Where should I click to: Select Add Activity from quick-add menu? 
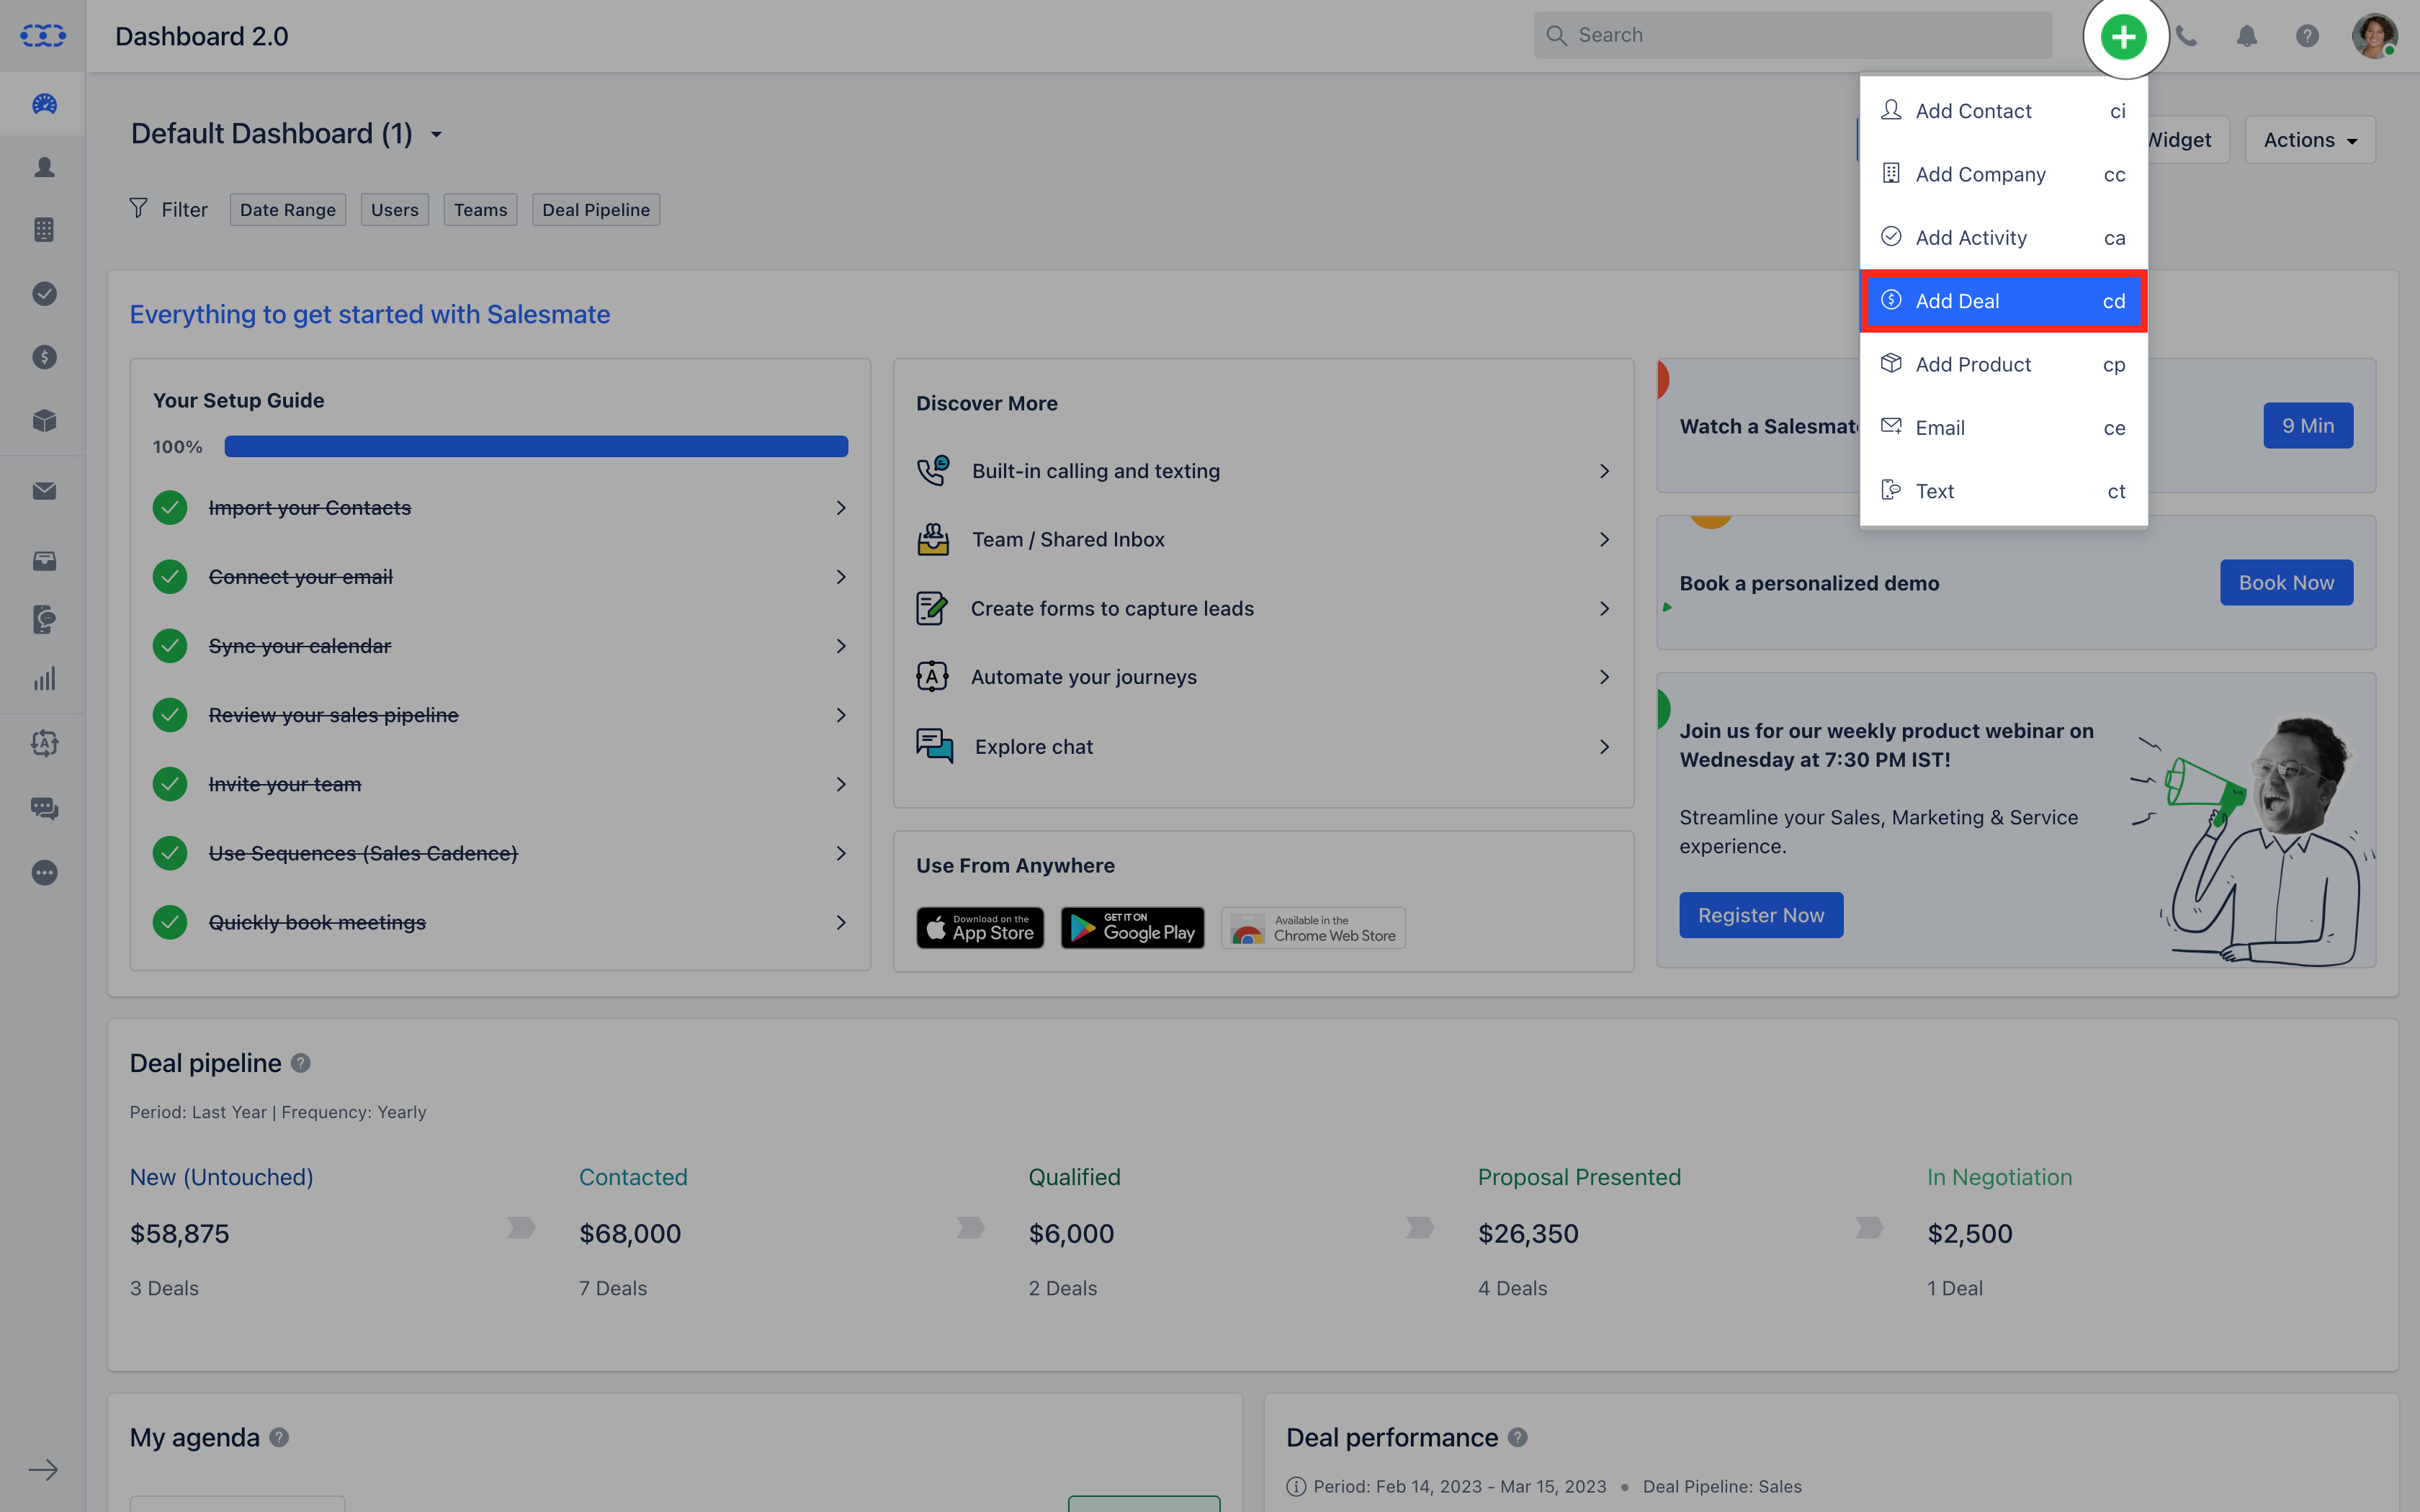pyautogui.click(x=2003, y=237)
